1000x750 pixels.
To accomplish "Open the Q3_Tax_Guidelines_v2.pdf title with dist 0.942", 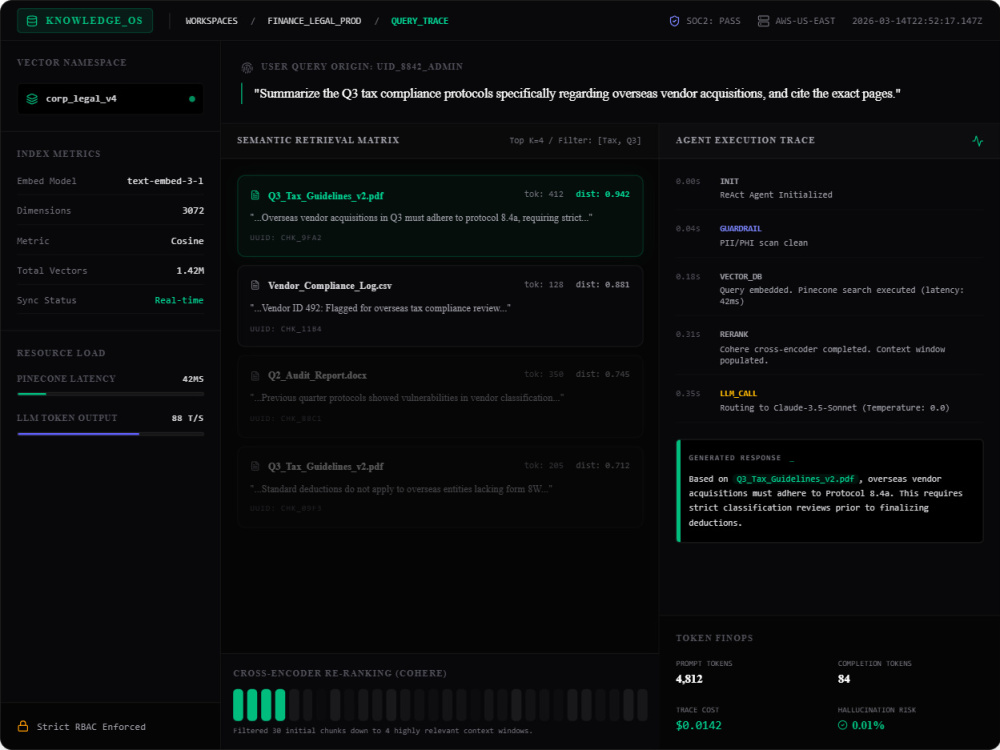I will 325,196.
